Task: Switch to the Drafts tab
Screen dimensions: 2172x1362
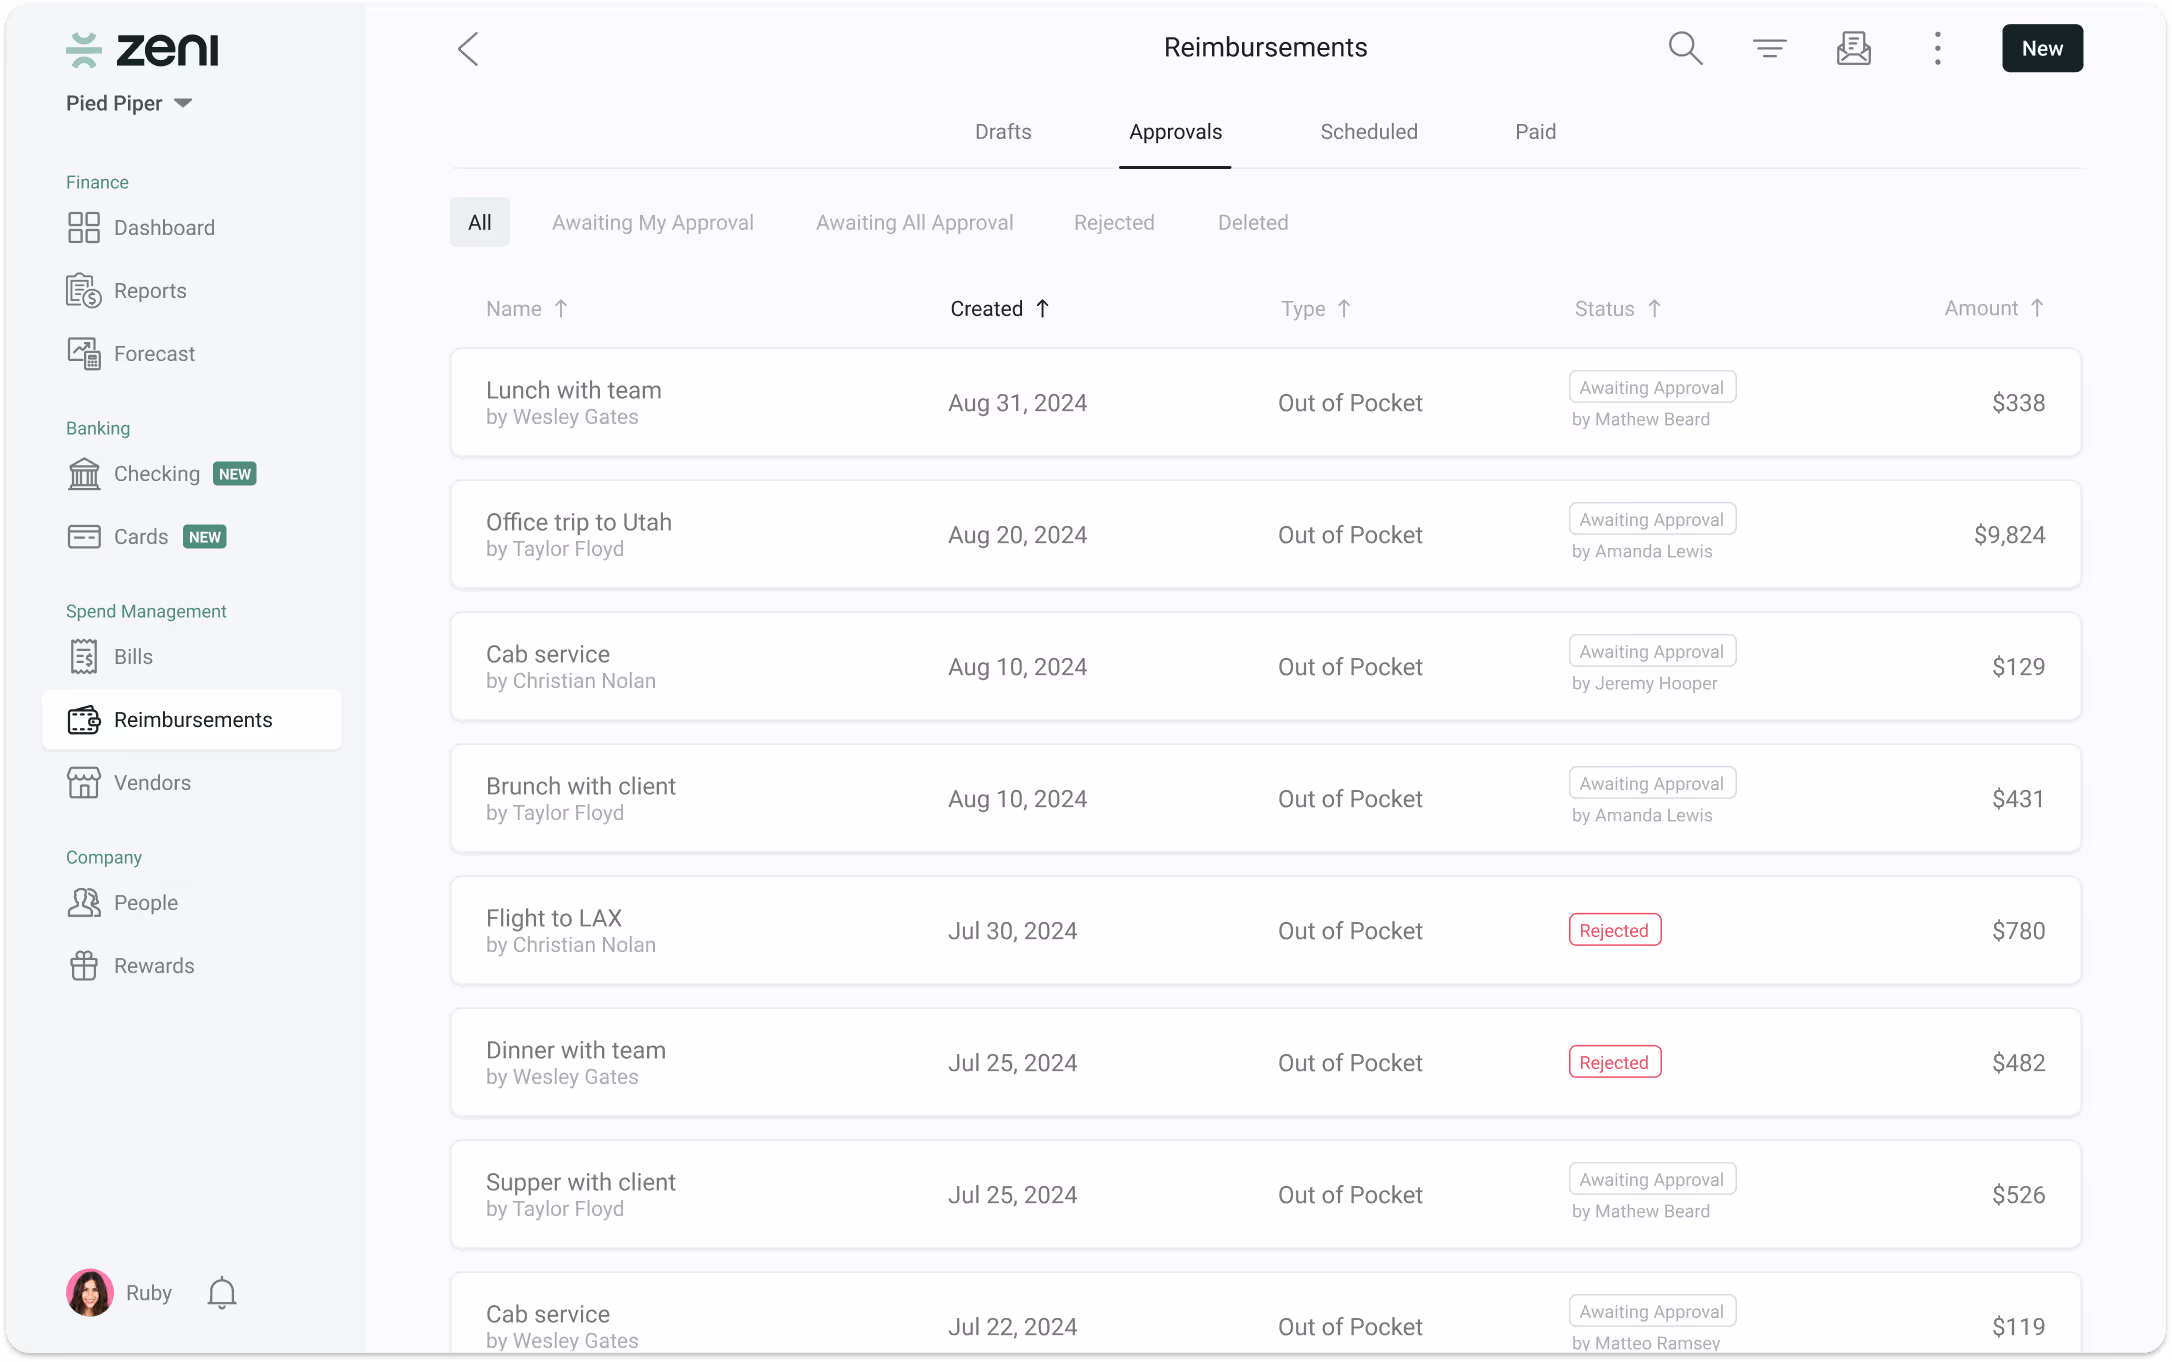Action: (x=1003, y=132)
